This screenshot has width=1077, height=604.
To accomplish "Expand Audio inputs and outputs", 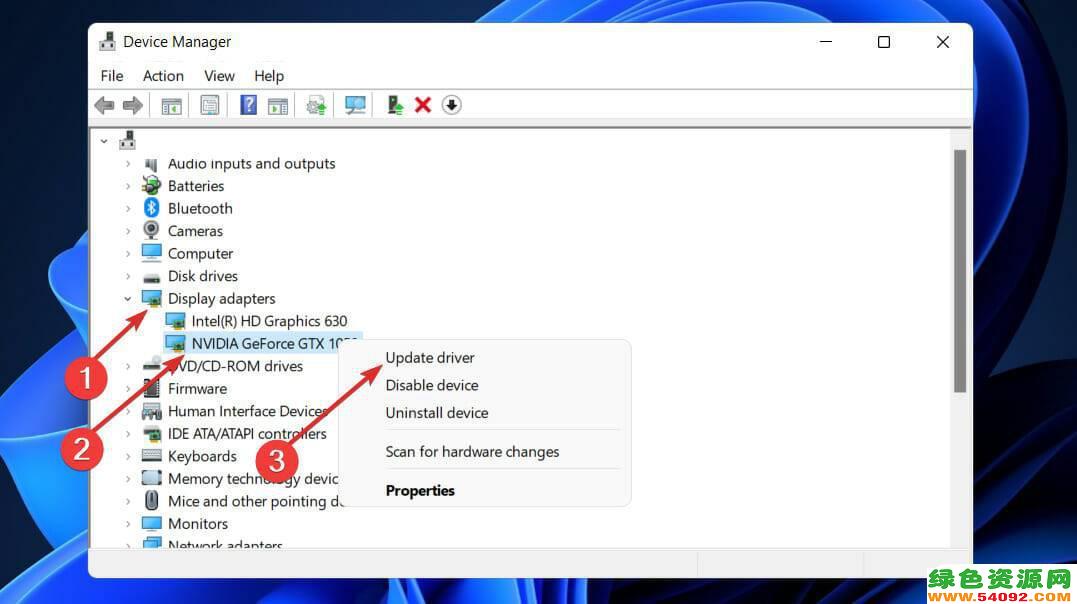I will [x=128, y=164].
